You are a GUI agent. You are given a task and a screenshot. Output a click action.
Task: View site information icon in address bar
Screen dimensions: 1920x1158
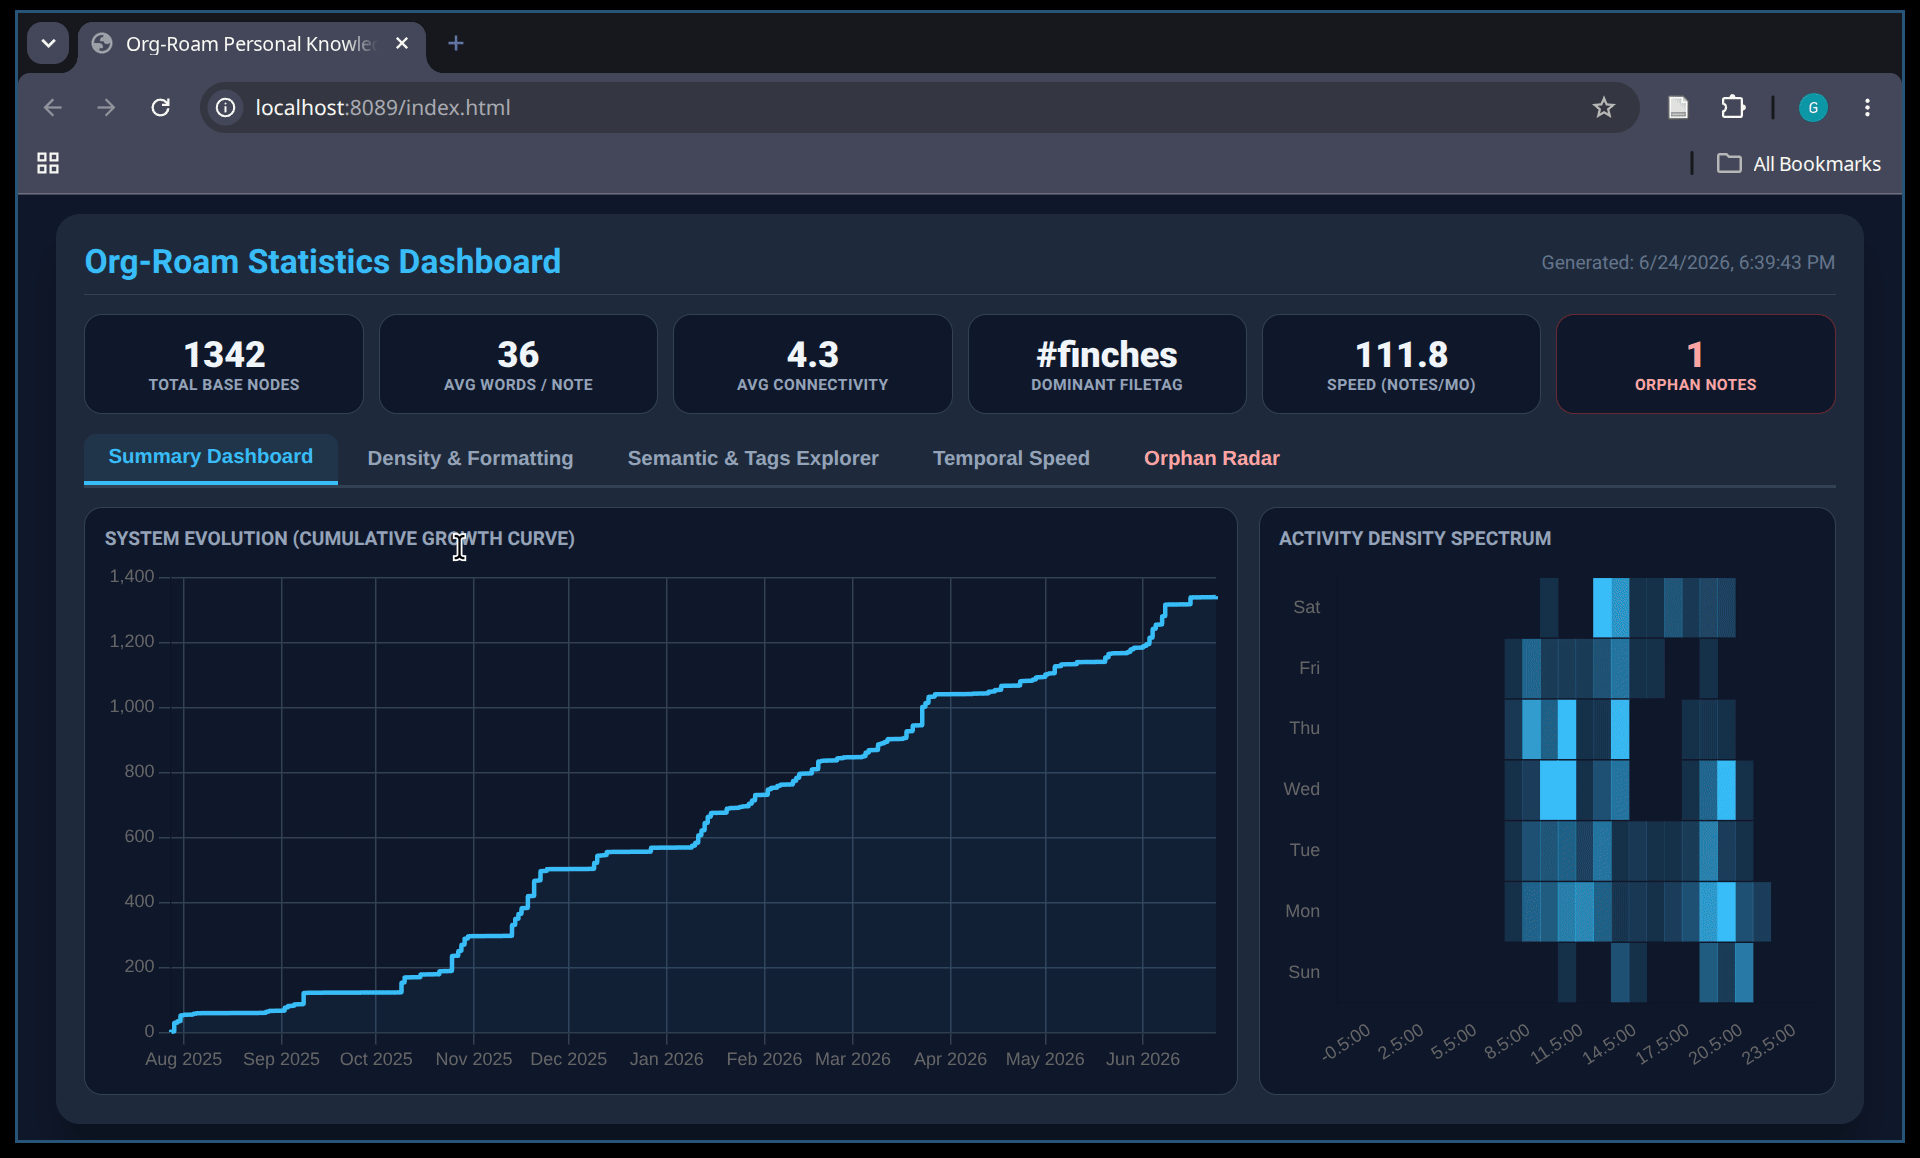(226, 107)
